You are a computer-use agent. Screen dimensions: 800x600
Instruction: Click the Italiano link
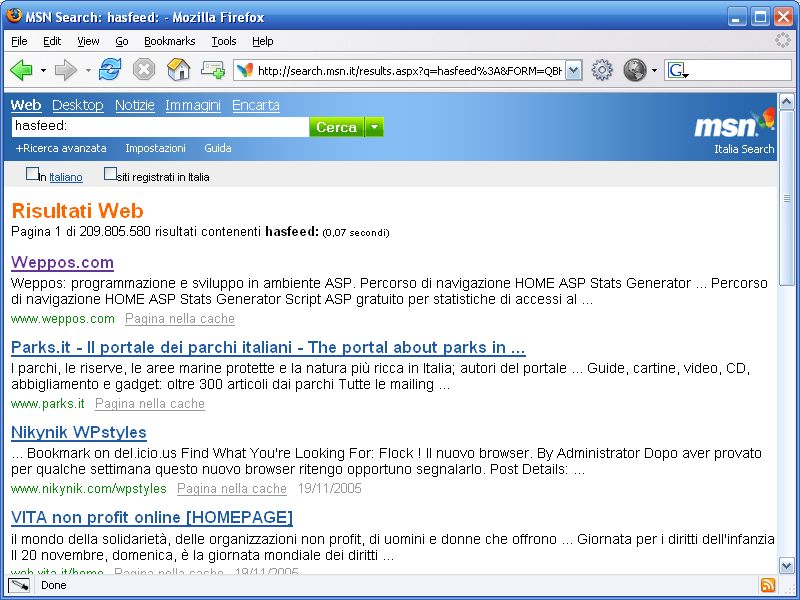(x=66, y=177)
